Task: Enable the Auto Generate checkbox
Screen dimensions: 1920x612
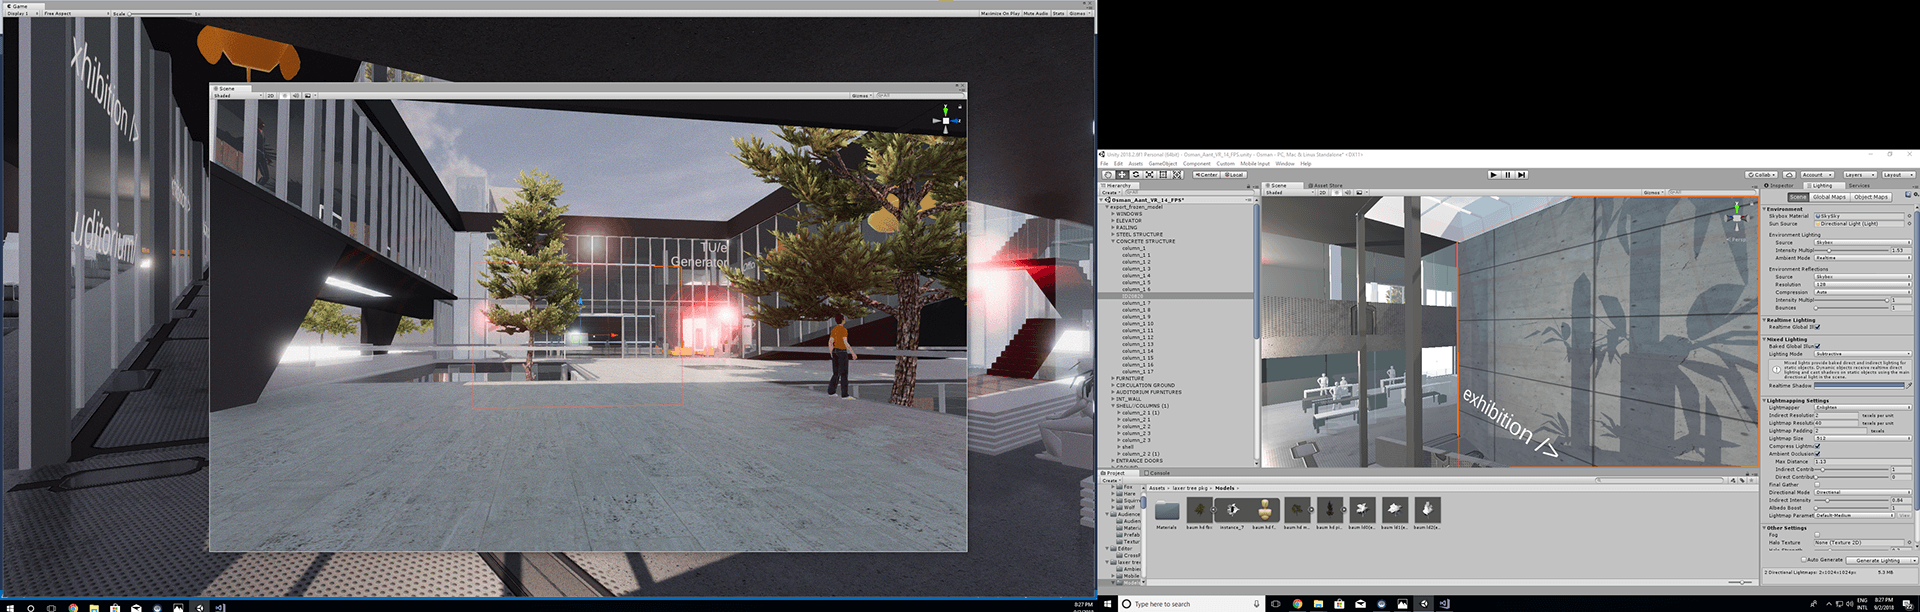Action: (1803, 560)
